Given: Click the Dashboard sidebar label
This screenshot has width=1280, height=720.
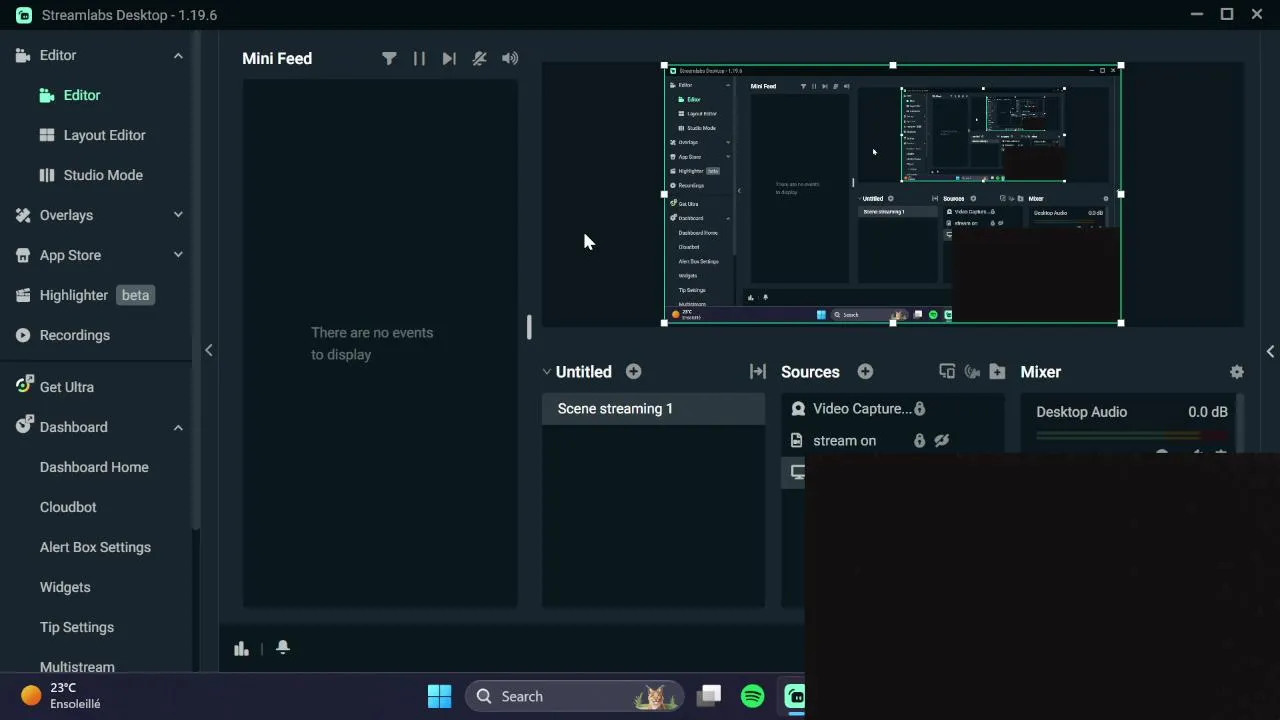Looking at the screenshot, I should click(73, 427).
